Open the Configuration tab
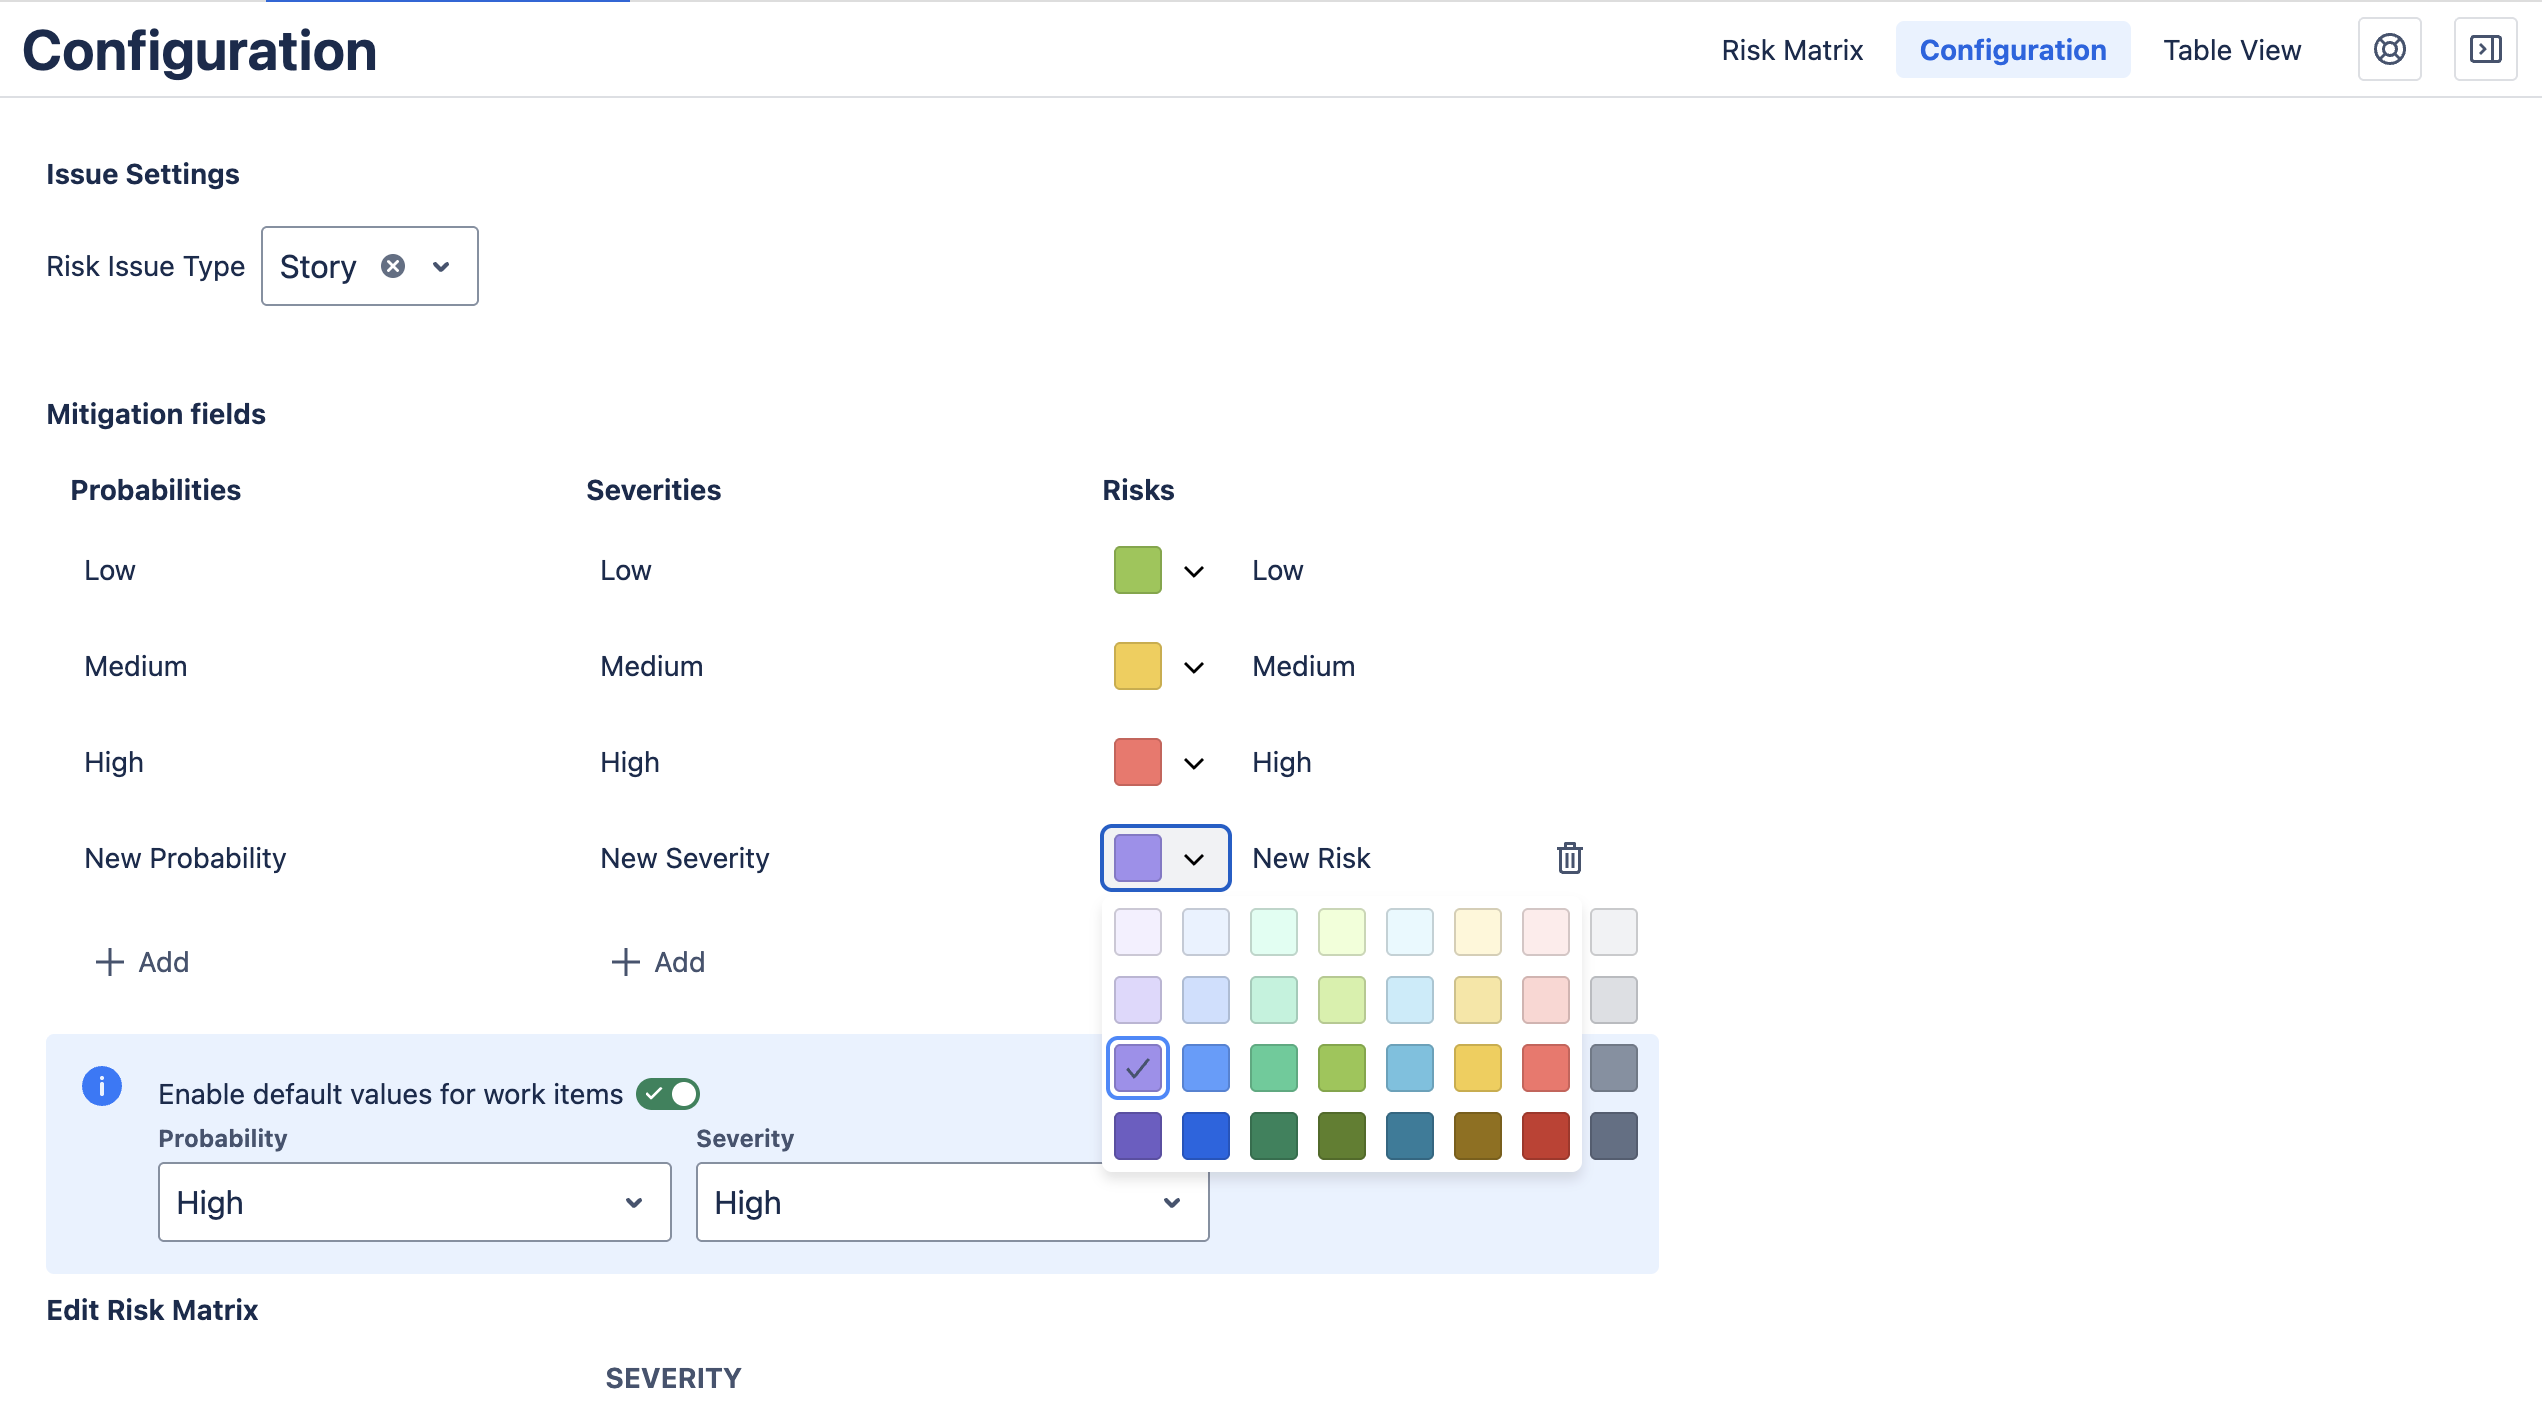The width and height of the screenshot is (2542, 1412). pos(2012,50)
